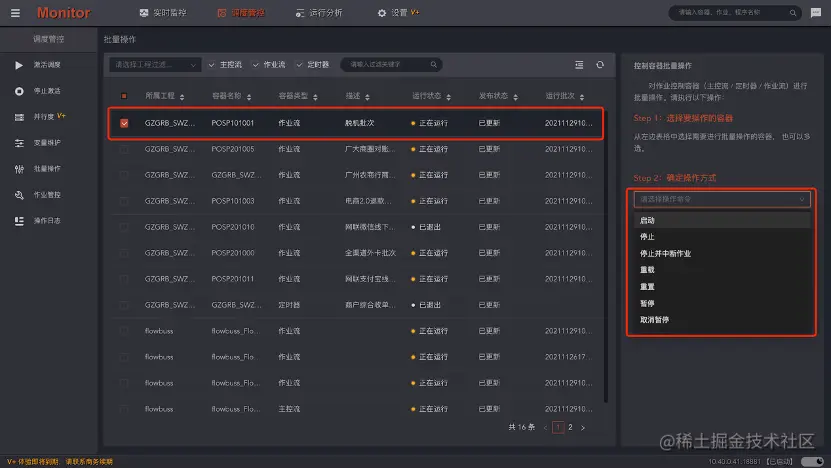Image resolution: width=832 pixels, height=468 pixels.
Task: Flip the status bar switch at bottom right
Action: click(x=812, y=462)
